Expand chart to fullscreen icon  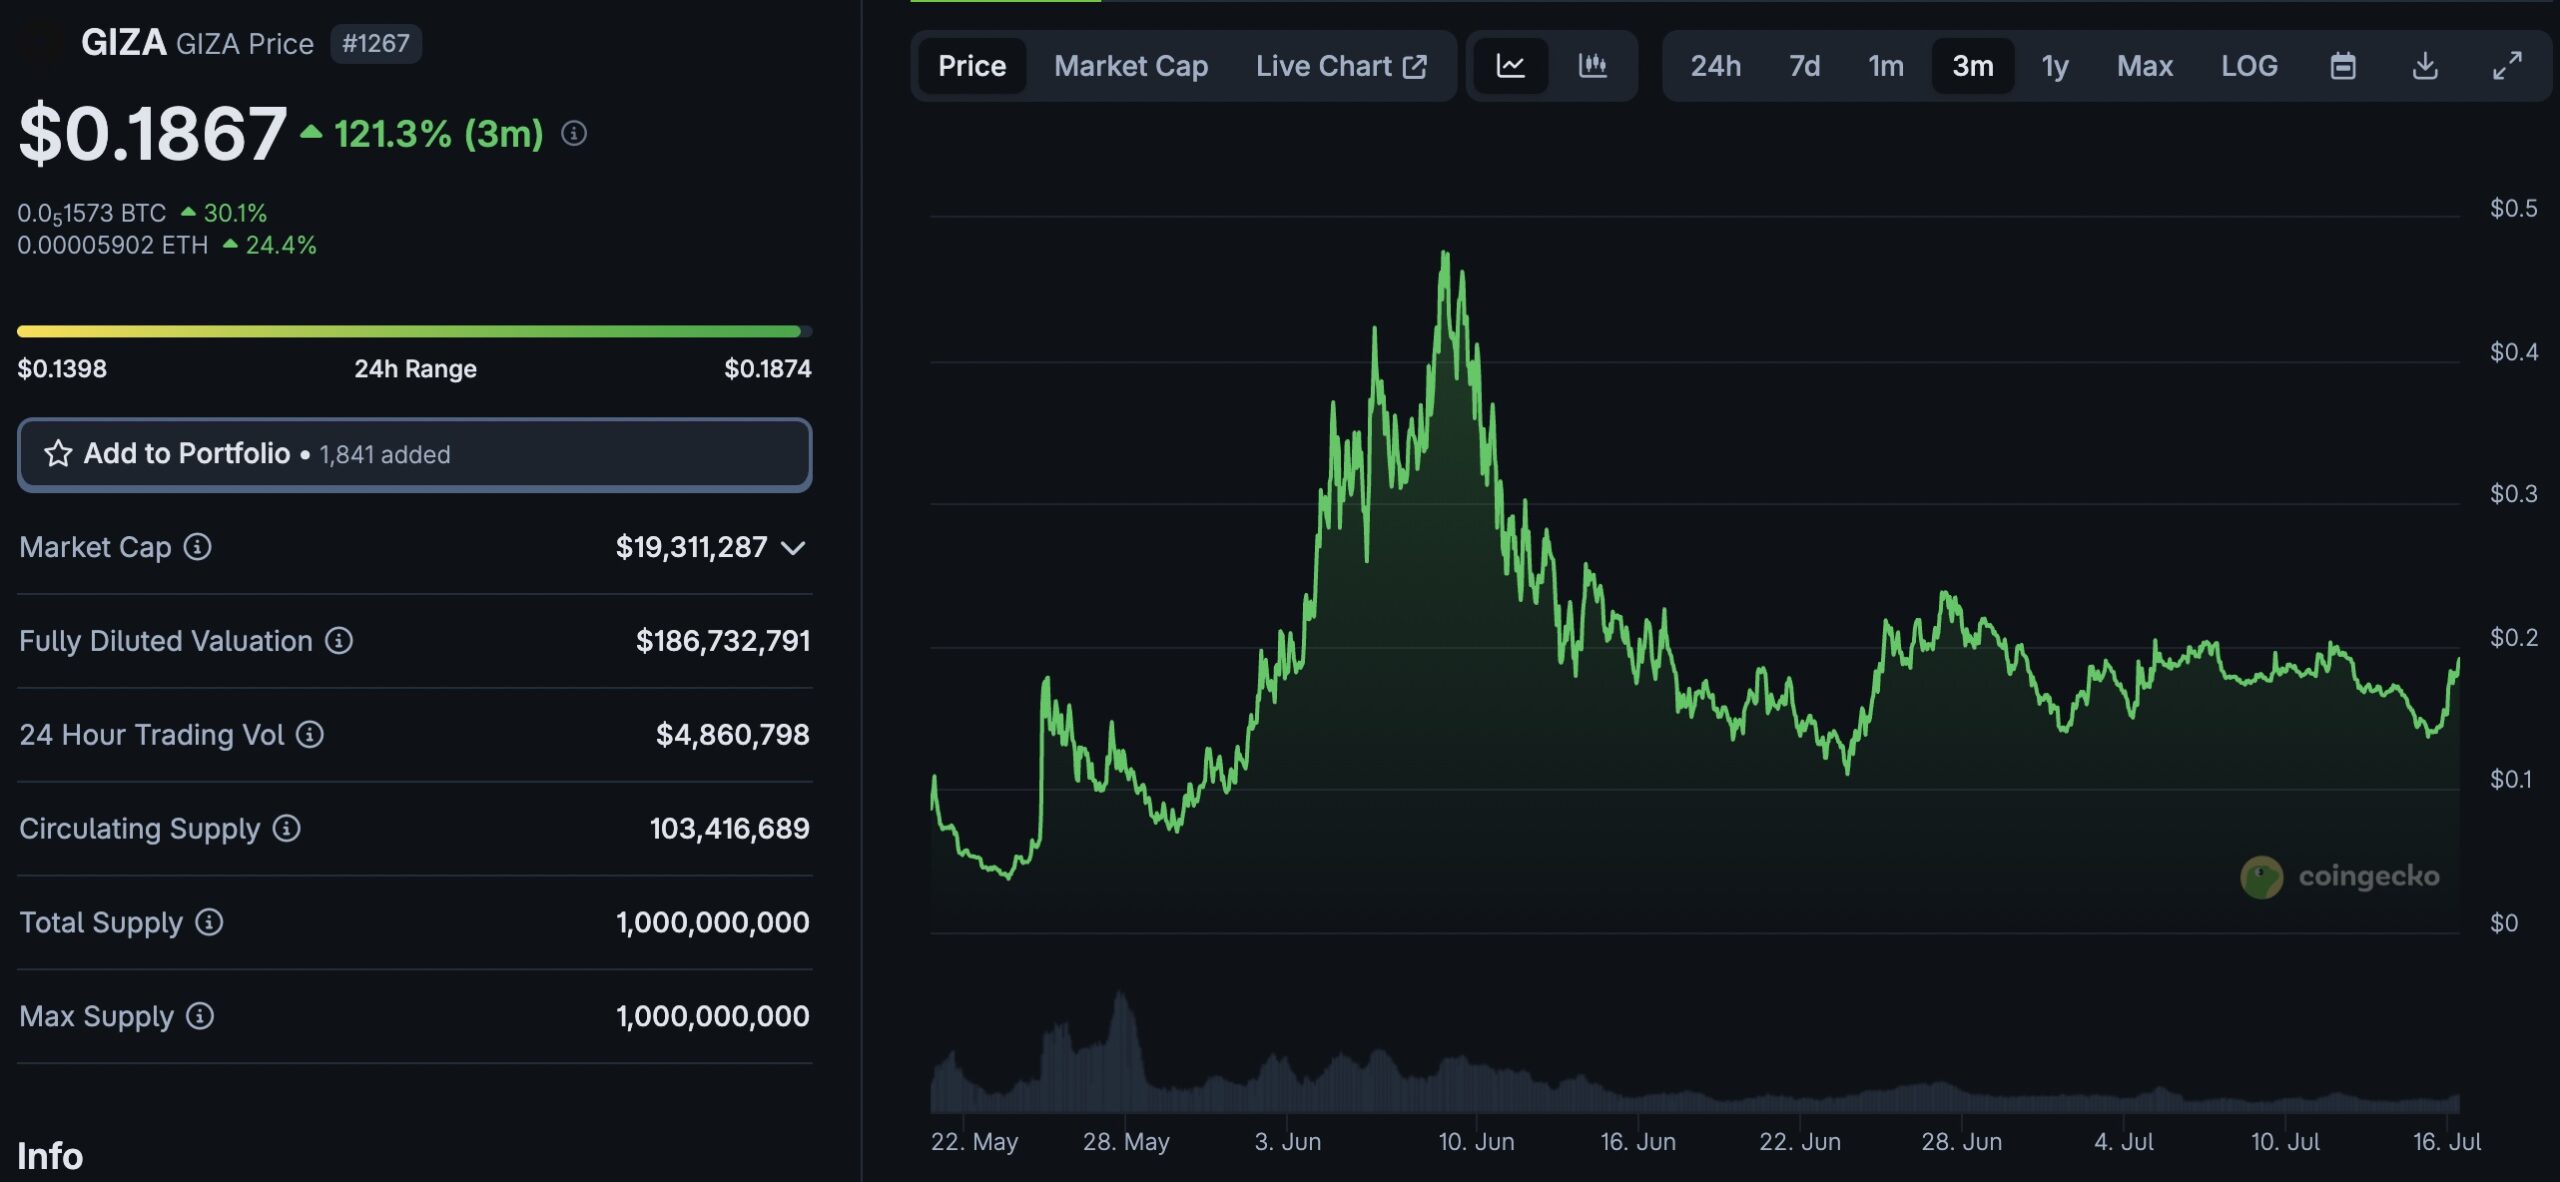tap(2507, 66)
